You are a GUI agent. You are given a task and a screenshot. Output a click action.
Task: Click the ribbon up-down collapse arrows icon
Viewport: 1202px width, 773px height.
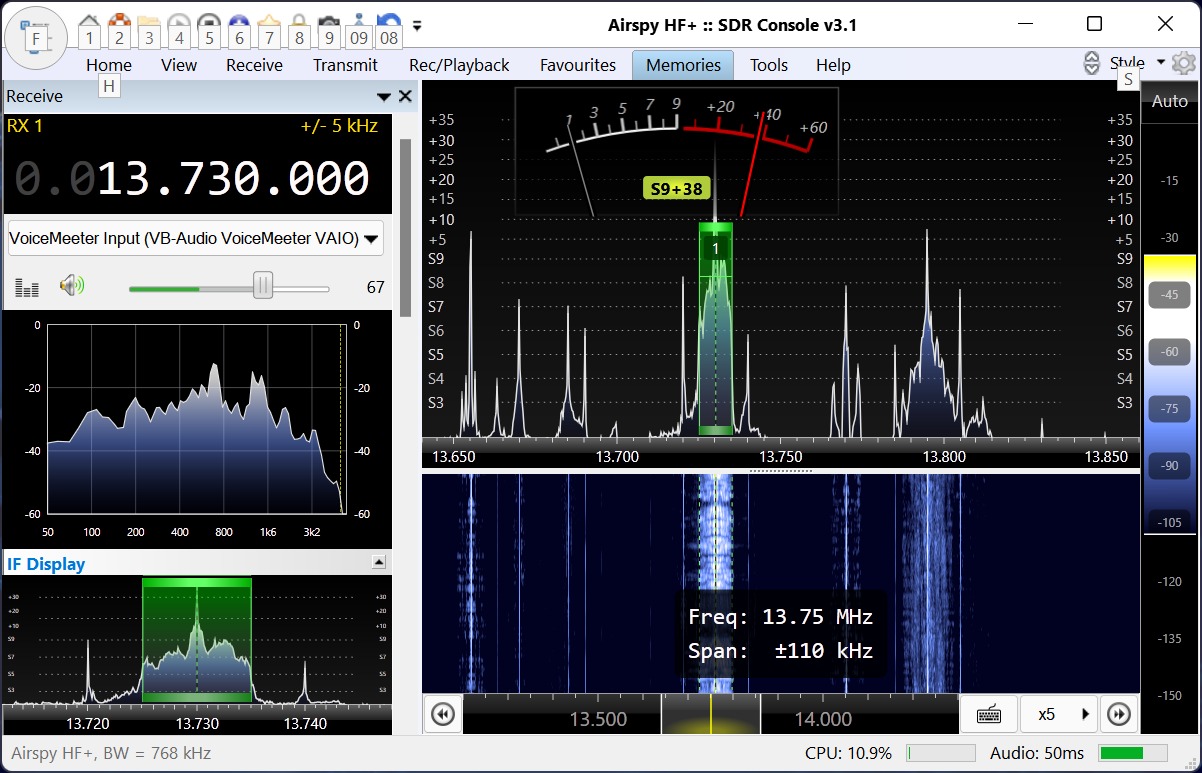(x=1092, y=64)
